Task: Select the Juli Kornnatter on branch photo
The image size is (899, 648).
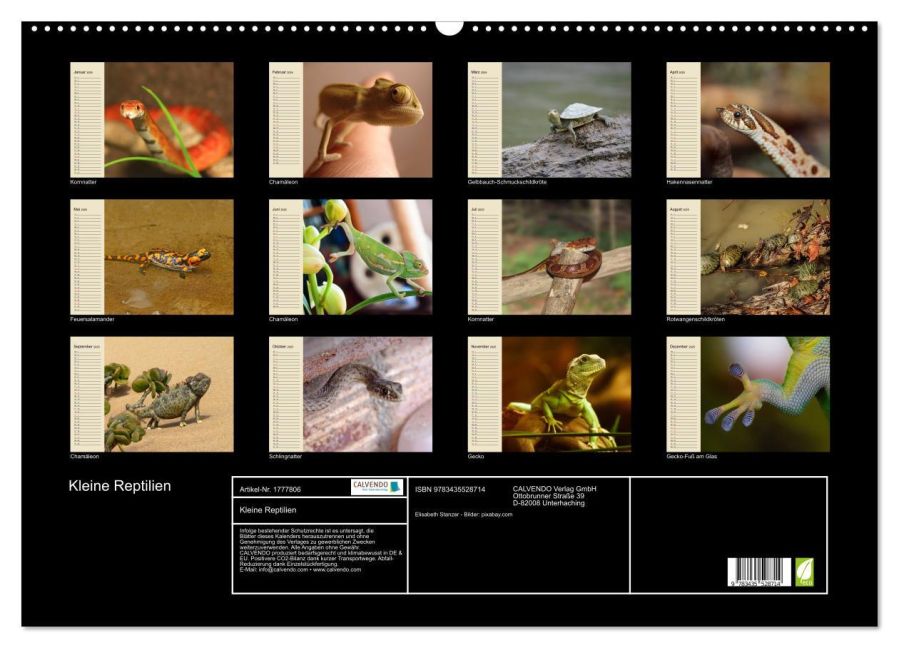Action: [566, 256]
